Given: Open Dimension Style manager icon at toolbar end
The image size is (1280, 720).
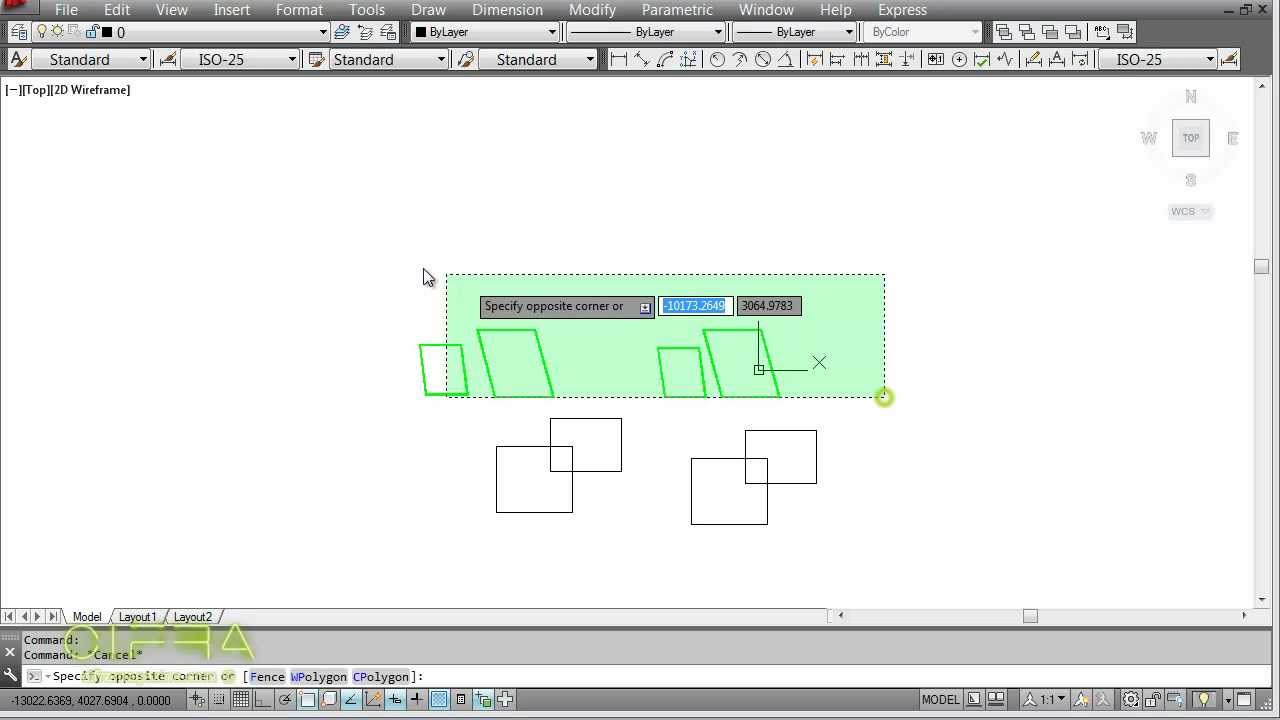Looking at the screenshot, I should click(1229, 59).
